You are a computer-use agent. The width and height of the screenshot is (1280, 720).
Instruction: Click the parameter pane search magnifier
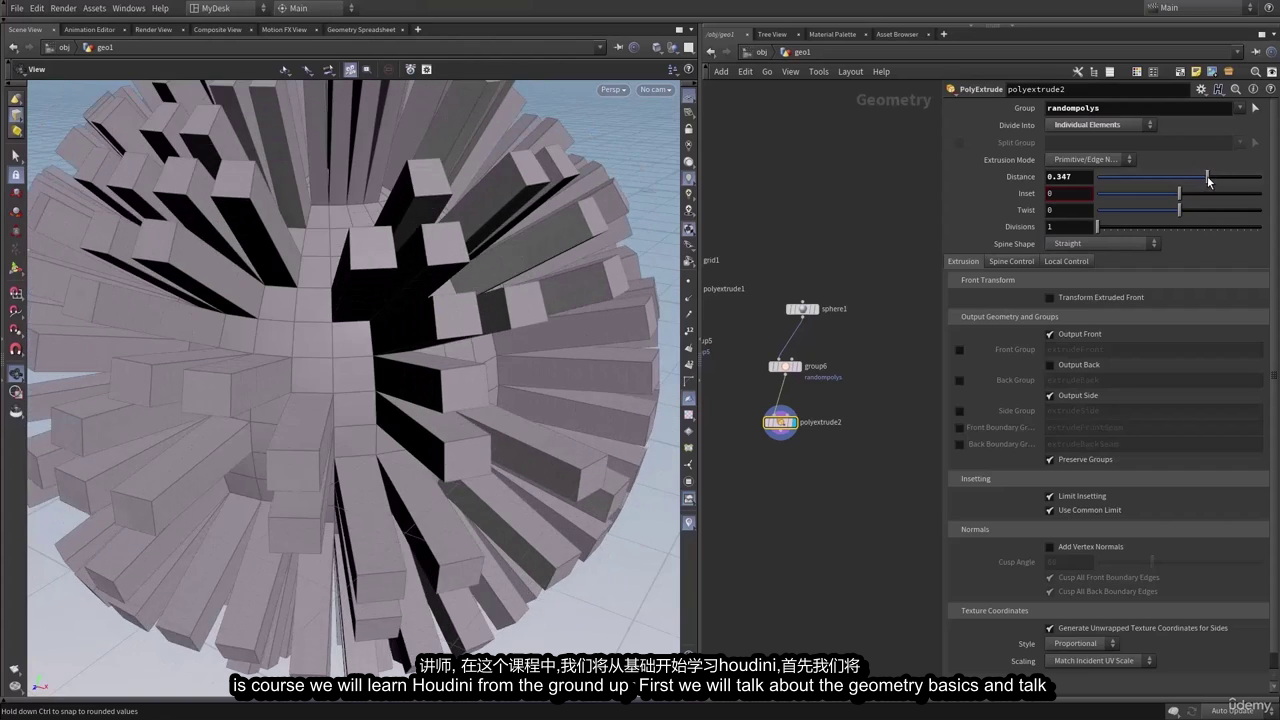pos(1236,89)
